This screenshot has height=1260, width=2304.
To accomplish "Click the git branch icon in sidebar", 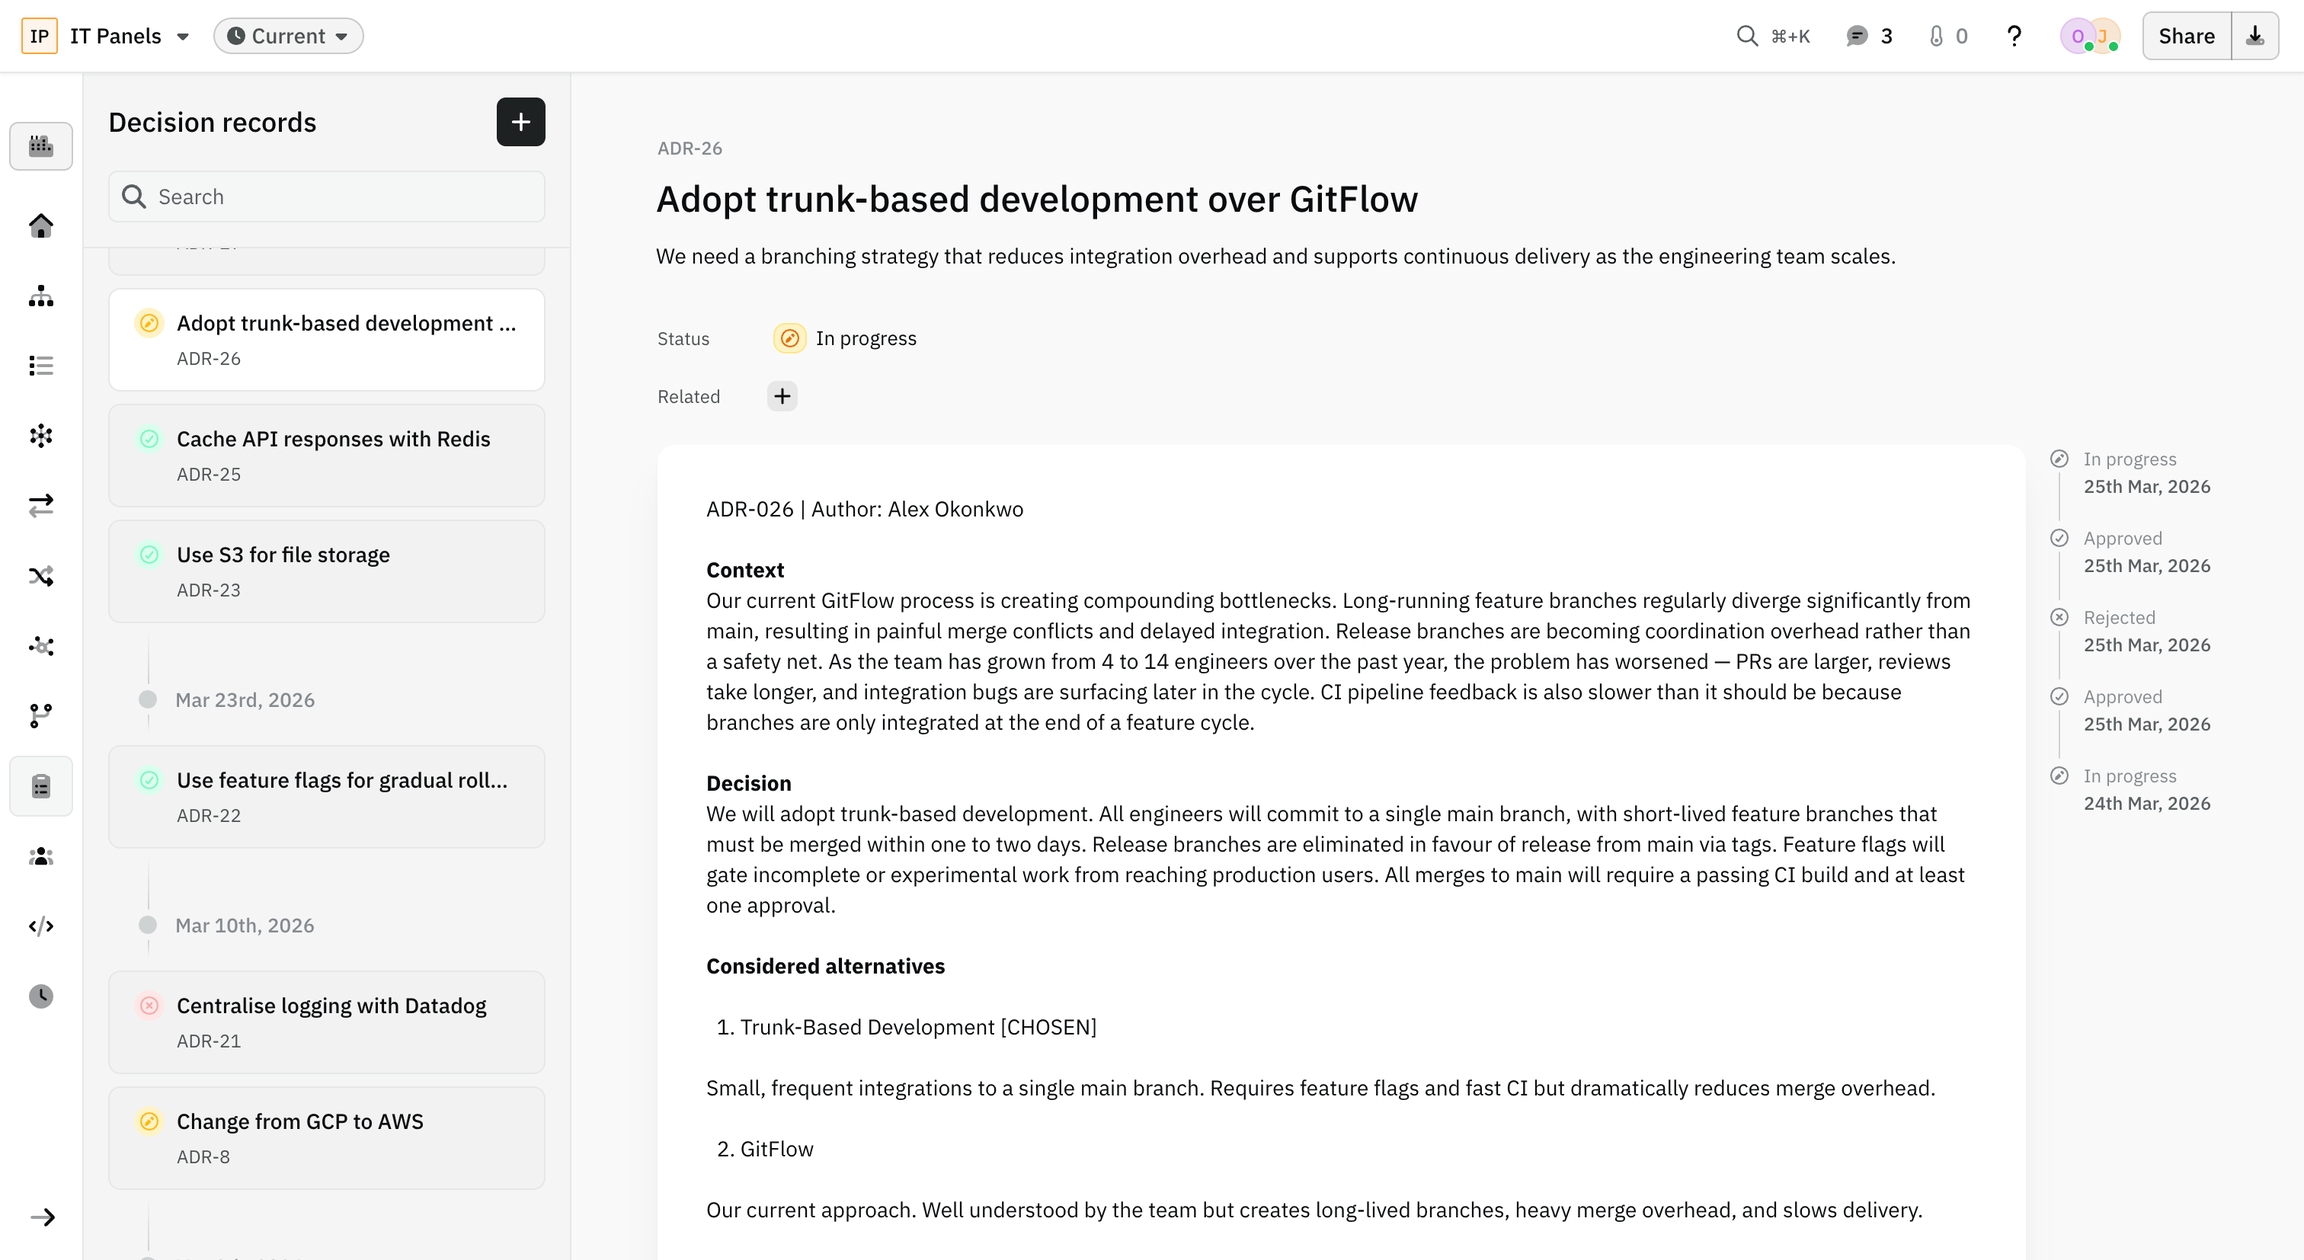I will pos(41,716).
